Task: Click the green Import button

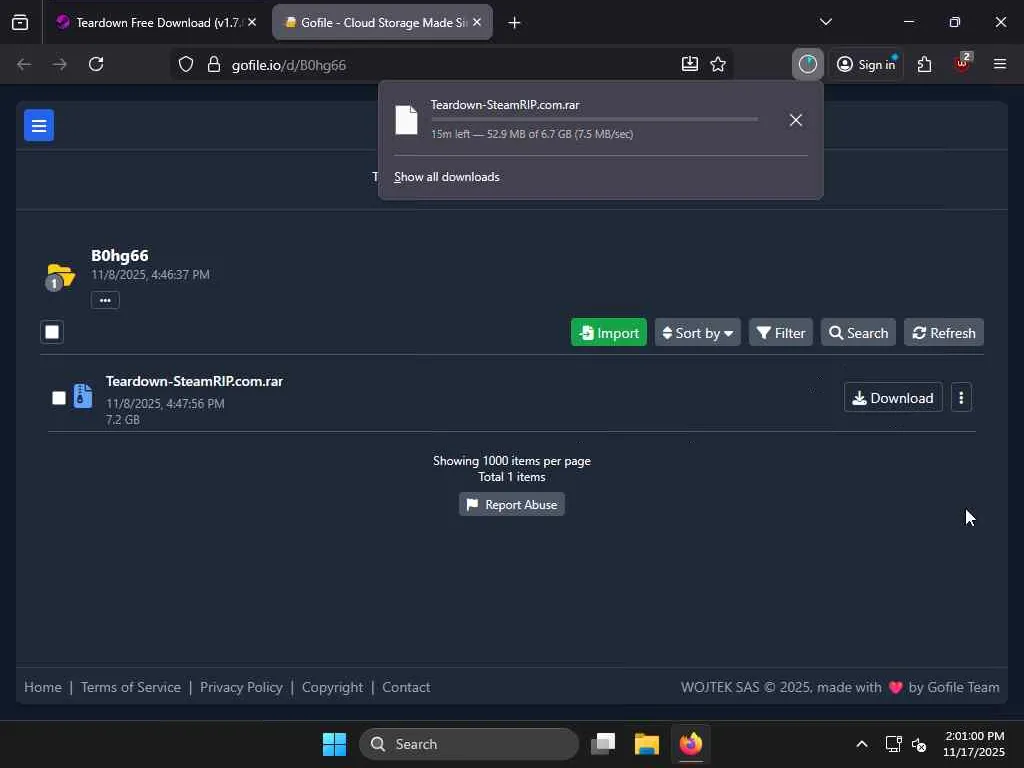Action: (x=609, y=332)
